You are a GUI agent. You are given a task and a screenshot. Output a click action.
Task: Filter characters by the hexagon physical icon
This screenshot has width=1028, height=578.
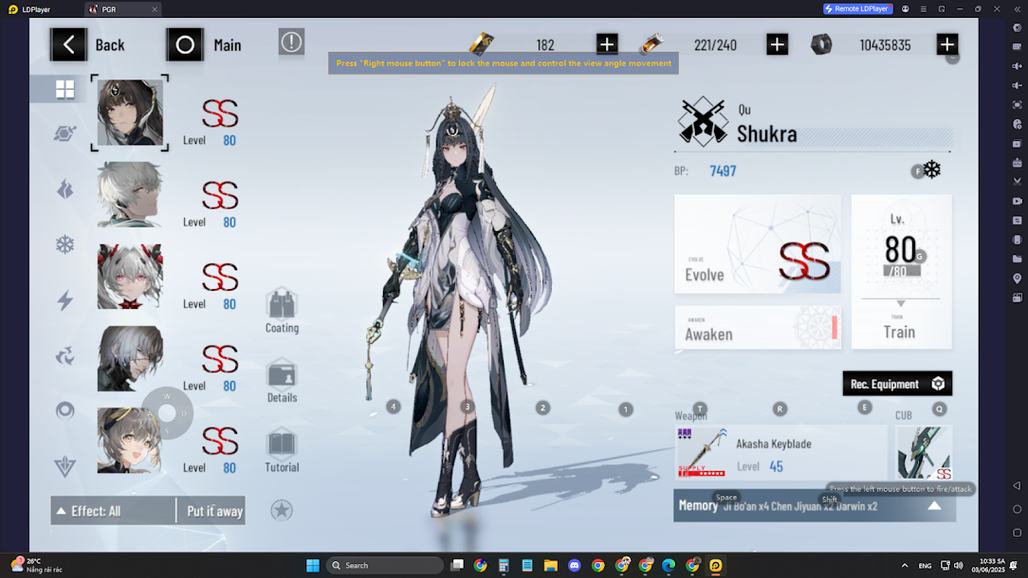click(65, 134)
